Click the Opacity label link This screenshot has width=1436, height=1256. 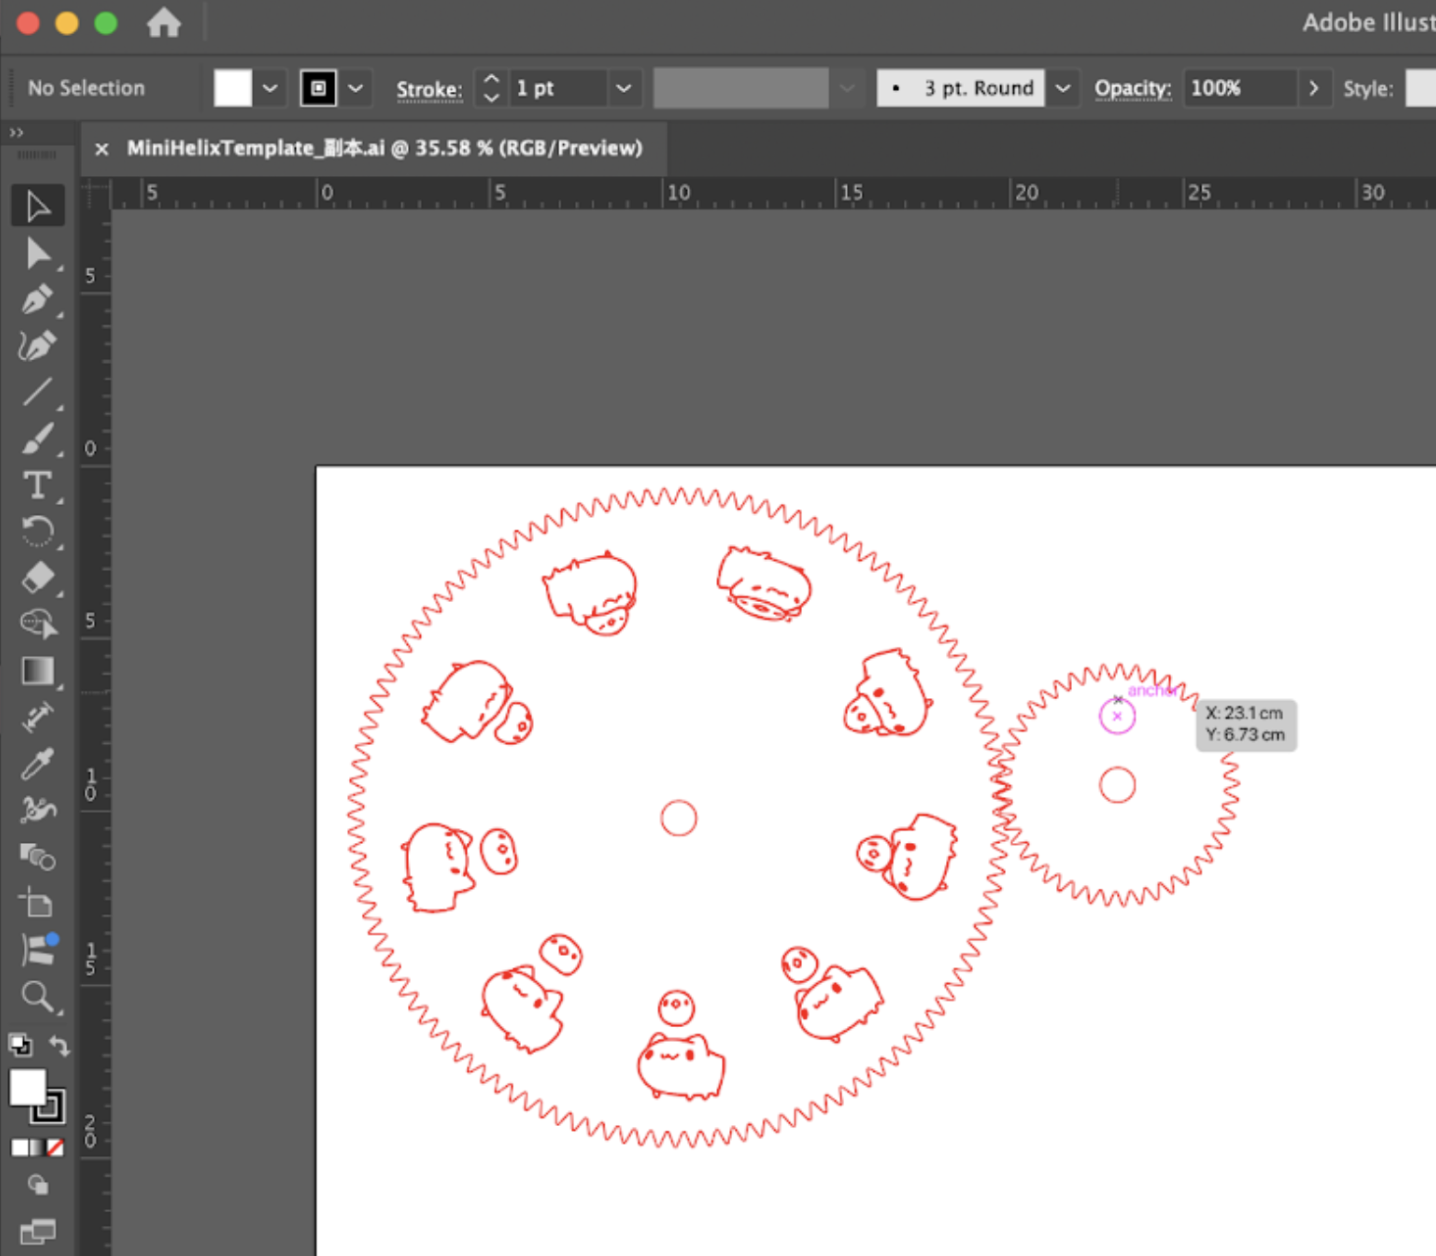(1132, 88)
